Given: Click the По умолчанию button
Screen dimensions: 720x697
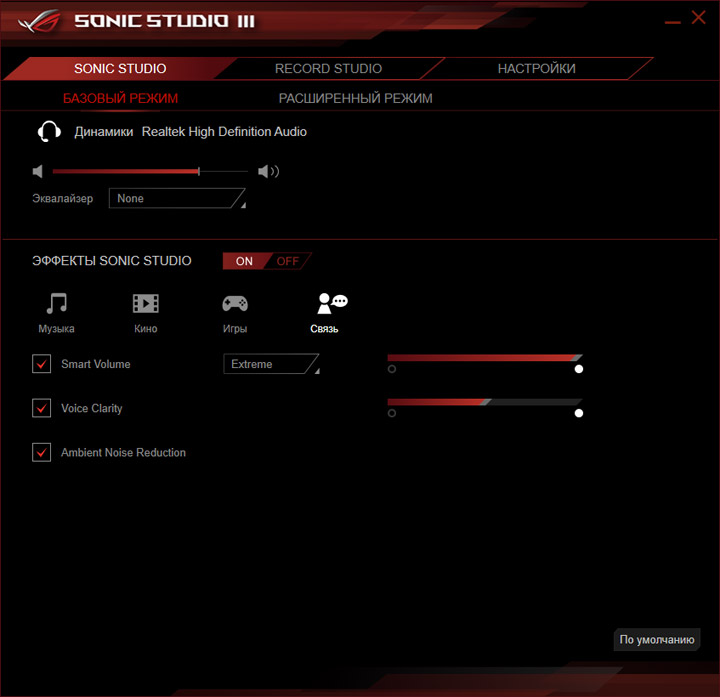Looking at the screenshot, I should (x=657, y=640).
